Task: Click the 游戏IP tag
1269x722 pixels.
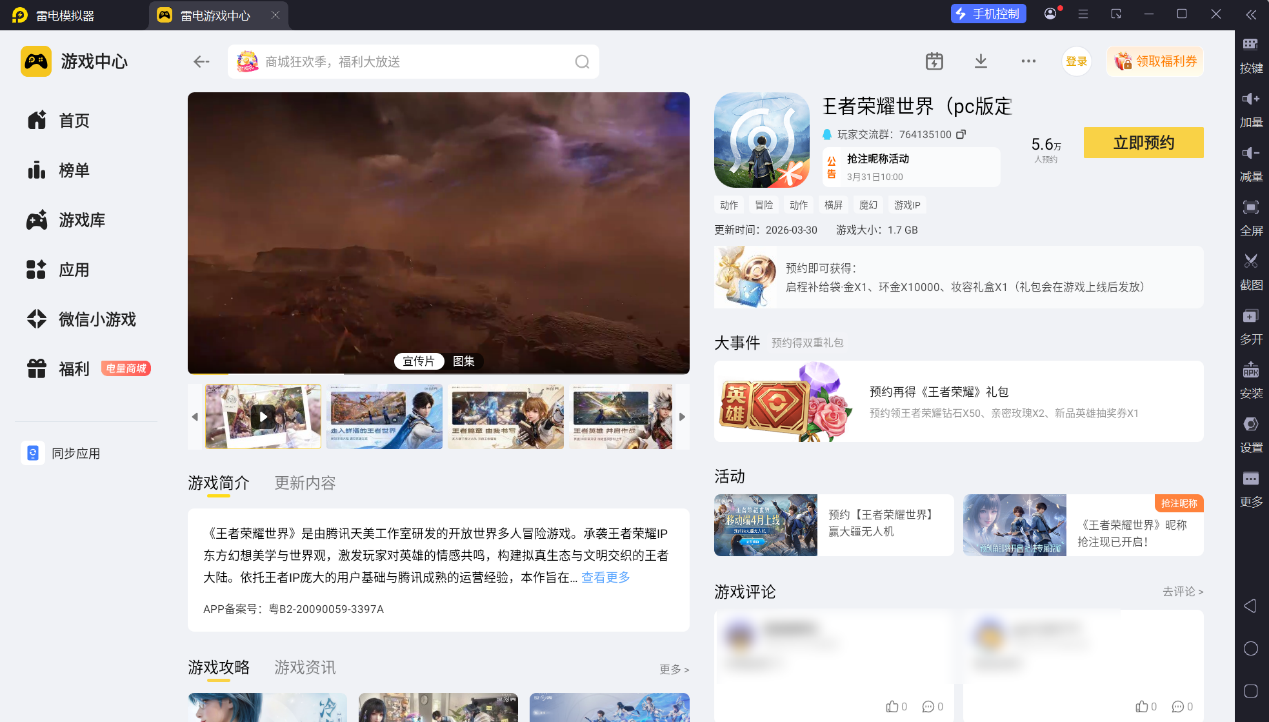Action: [x=907, y=205]
